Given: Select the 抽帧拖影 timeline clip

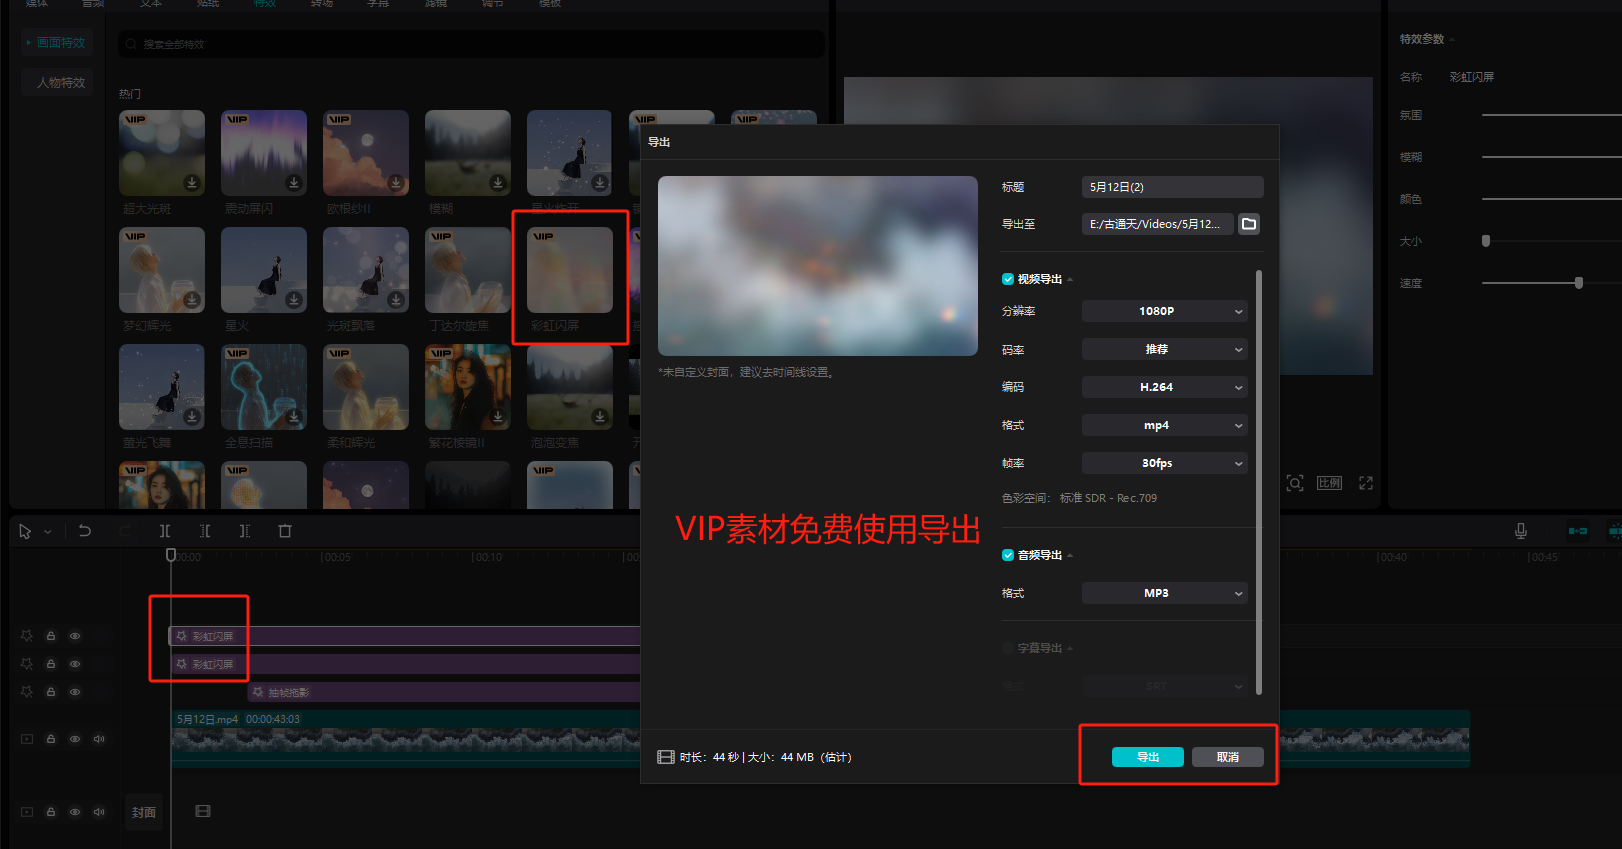Looking at the screenshot, I should 444,692.
